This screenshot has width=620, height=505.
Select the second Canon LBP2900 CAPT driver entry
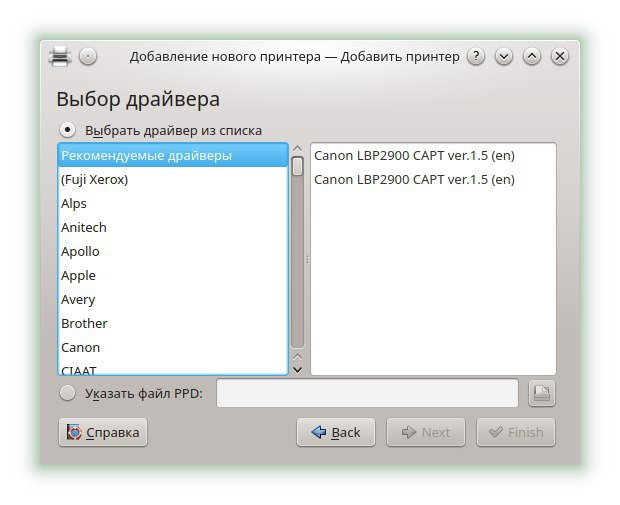(433, 180)
